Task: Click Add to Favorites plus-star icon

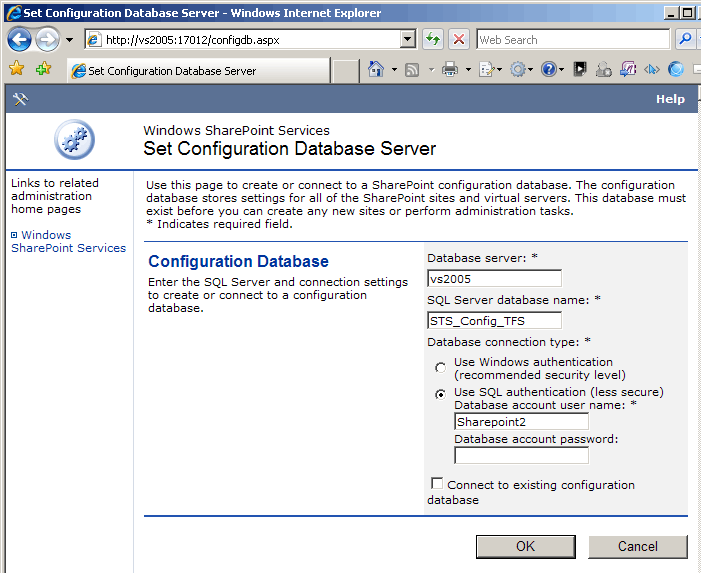Action: pyautogui.click(x=43, y=69)
